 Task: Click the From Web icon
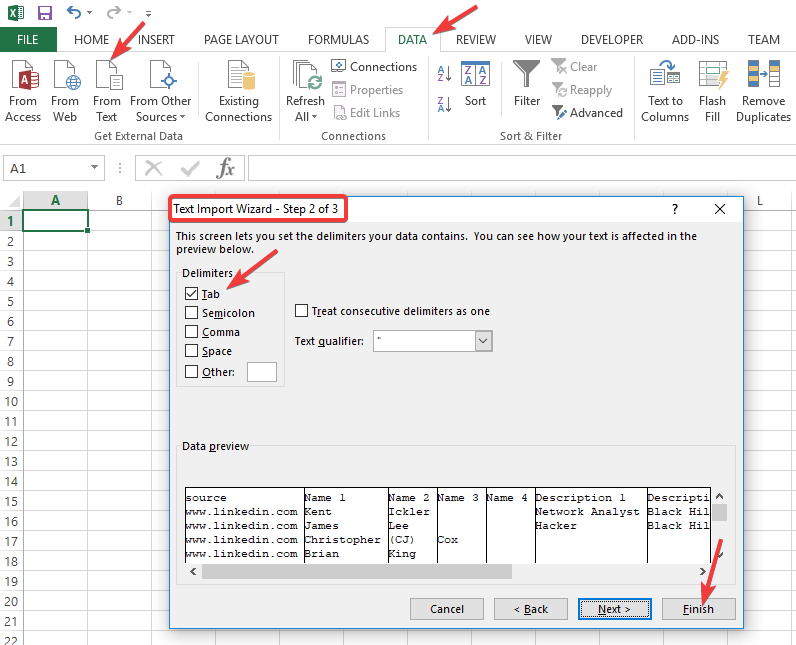point(65,77)
